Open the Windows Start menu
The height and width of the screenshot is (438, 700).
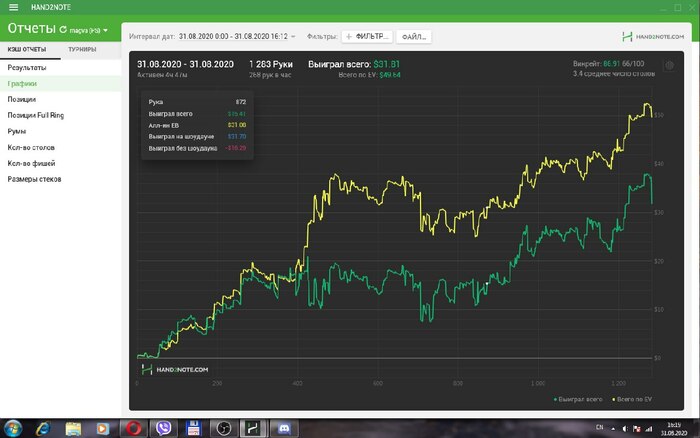coord(12,429)
